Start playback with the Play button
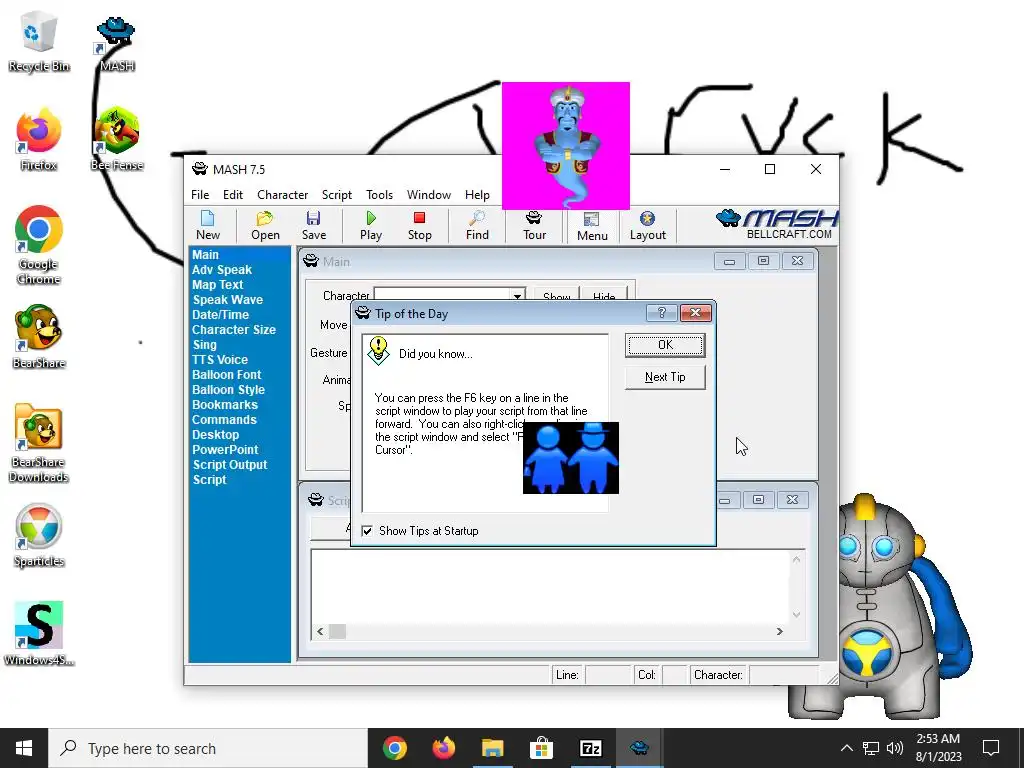1024x768 pixels. (371, 225)
